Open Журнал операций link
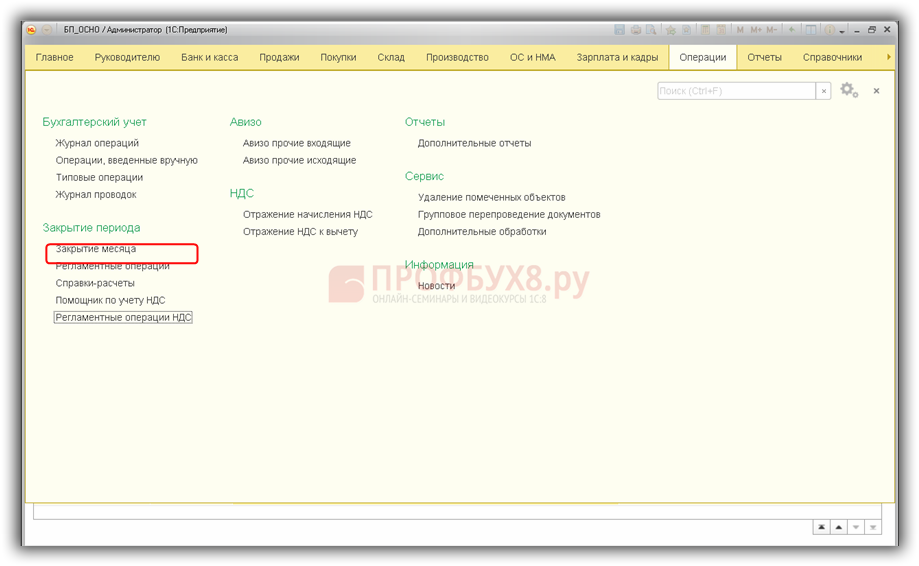The image size is (919, 566). click(x=97, y=143)
